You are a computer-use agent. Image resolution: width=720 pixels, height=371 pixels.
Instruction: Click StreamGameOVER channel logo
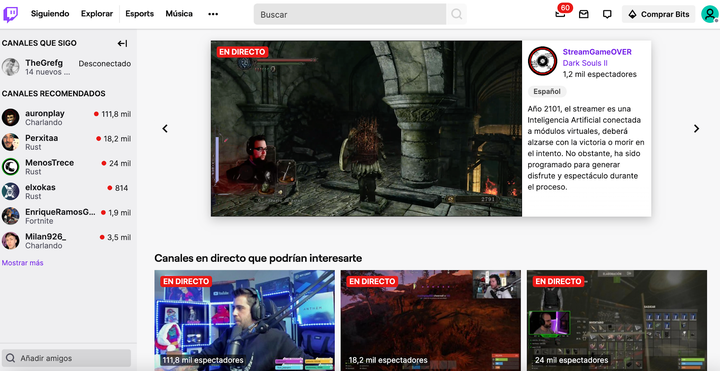[542, 61]
